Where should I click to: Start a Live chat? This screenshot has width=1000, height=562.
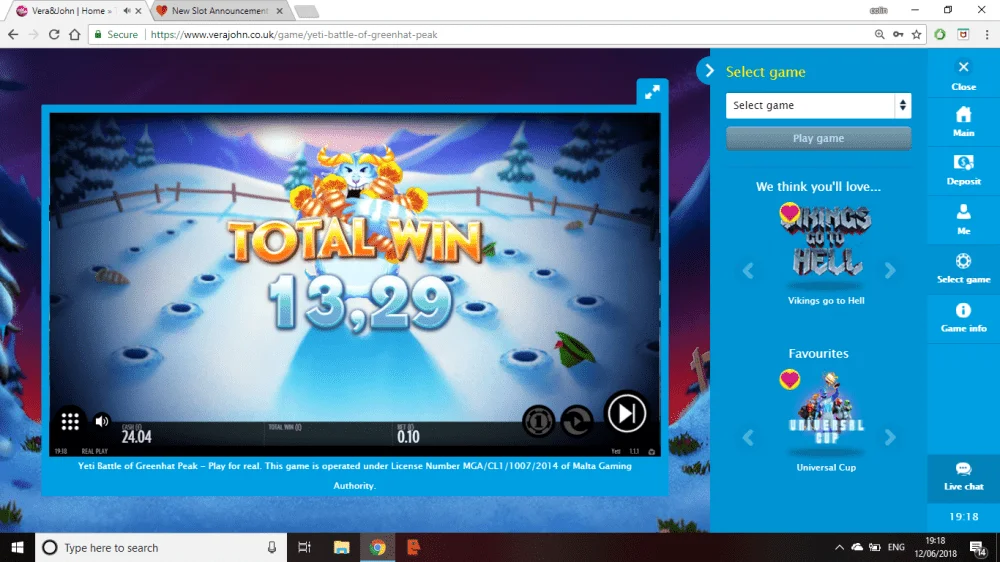[964, 476]
